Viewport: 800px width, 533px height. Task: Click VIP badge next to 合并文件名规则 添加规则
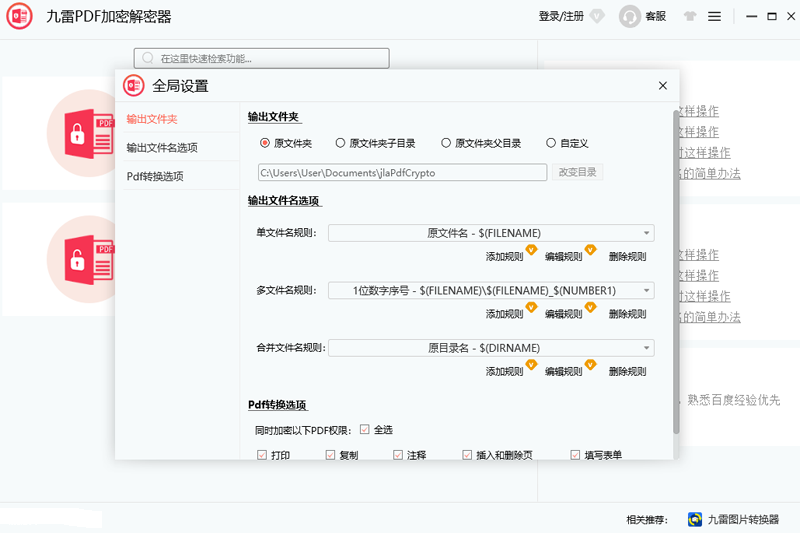[531, 365]
